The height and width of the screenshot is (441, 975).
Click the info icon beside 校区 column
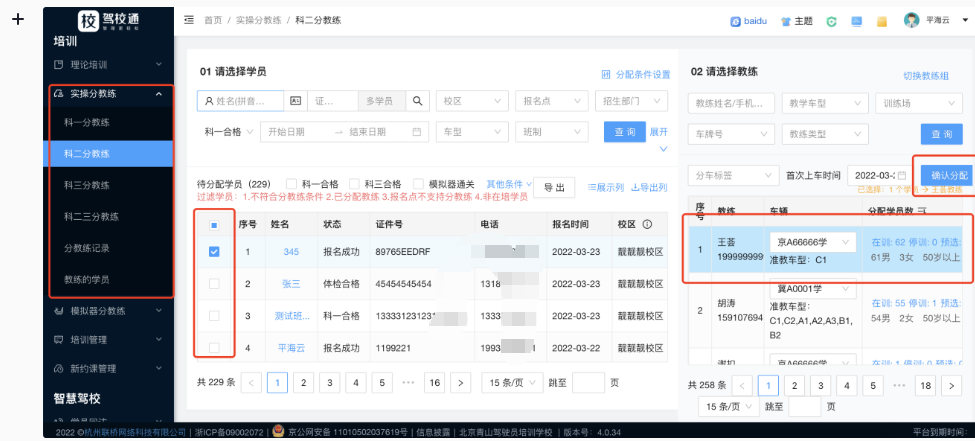[x=647, y=224]
